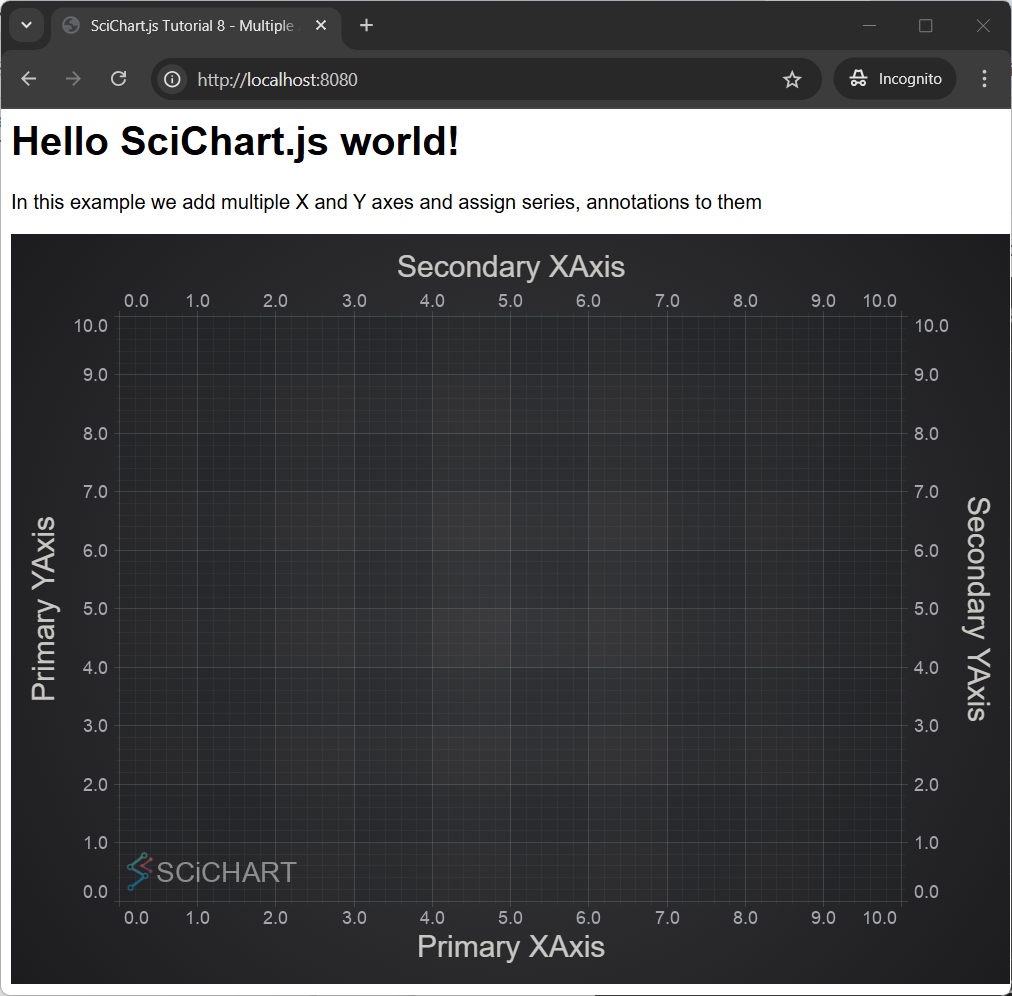Click the Hello SciChart.js world! heading
The image size is (1012, 996).
pos(236,142)
